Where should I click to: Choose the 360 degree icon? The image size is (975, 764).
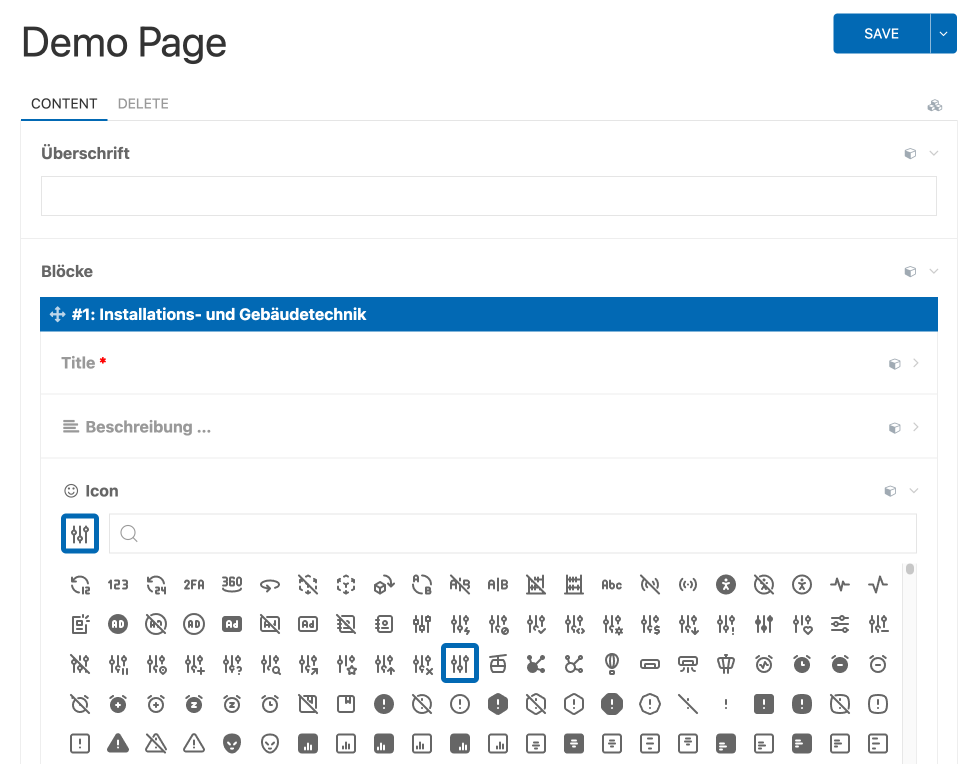pos(232,585)
